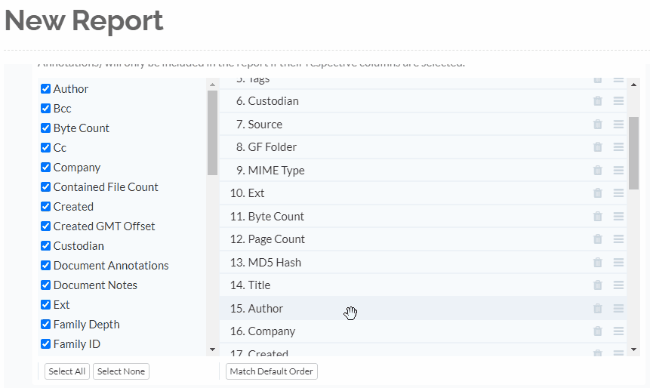Select the '13. MD5 Hash' row text
650x388 pixels.
pos(265,262)
